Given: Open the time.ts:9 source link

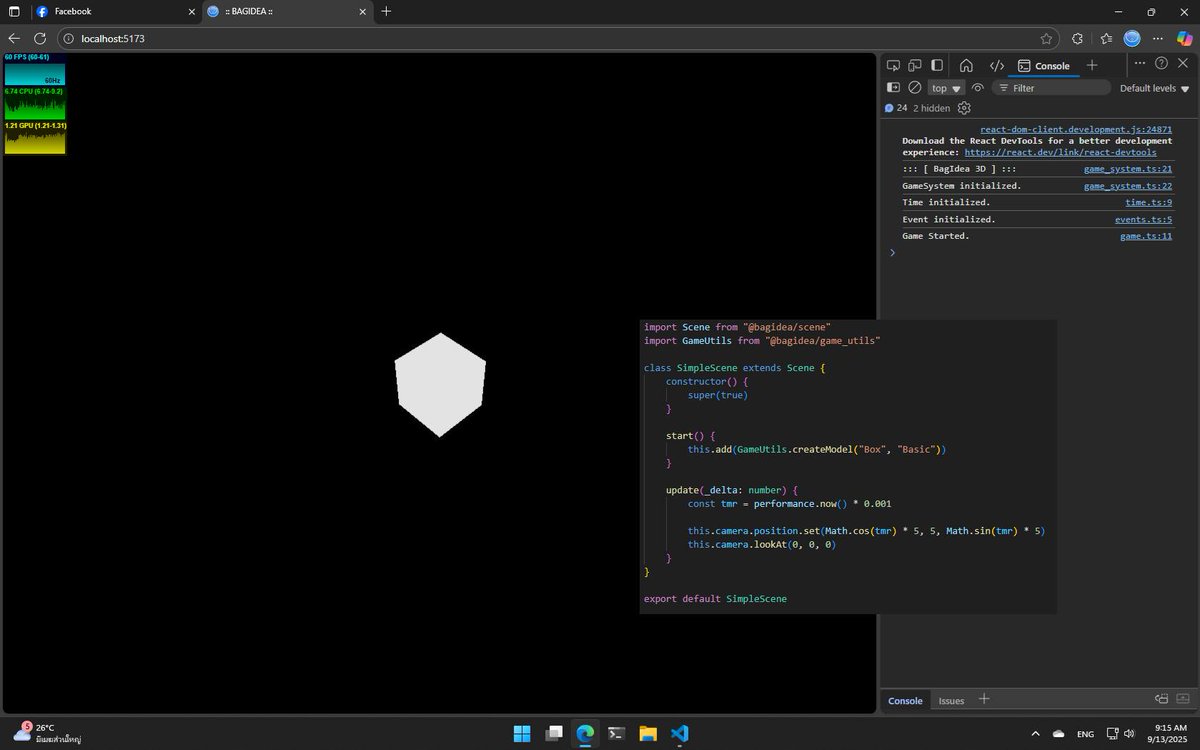Looking at the screenshot, I should pyautogui.click(x=1149, y=202).
